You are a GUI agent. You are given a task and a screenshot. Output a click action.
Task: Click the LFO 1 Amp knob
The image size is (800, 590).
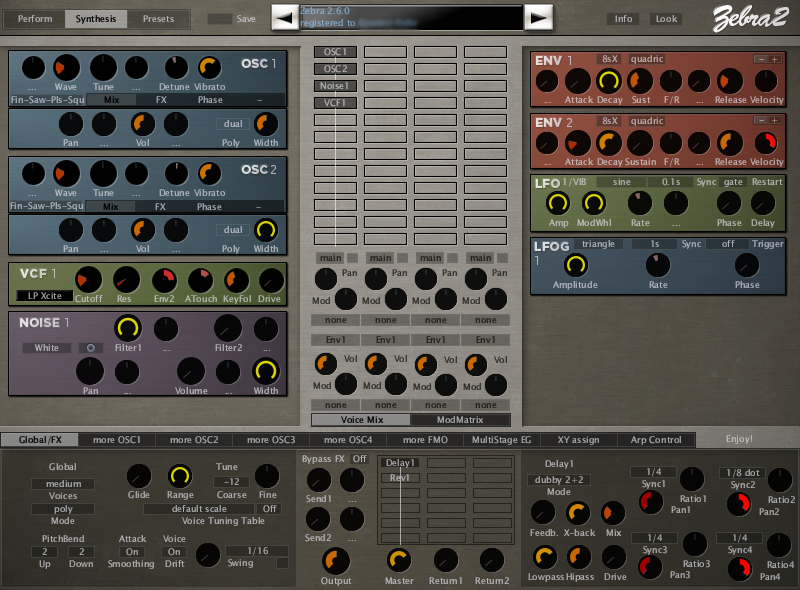[558, 203]
